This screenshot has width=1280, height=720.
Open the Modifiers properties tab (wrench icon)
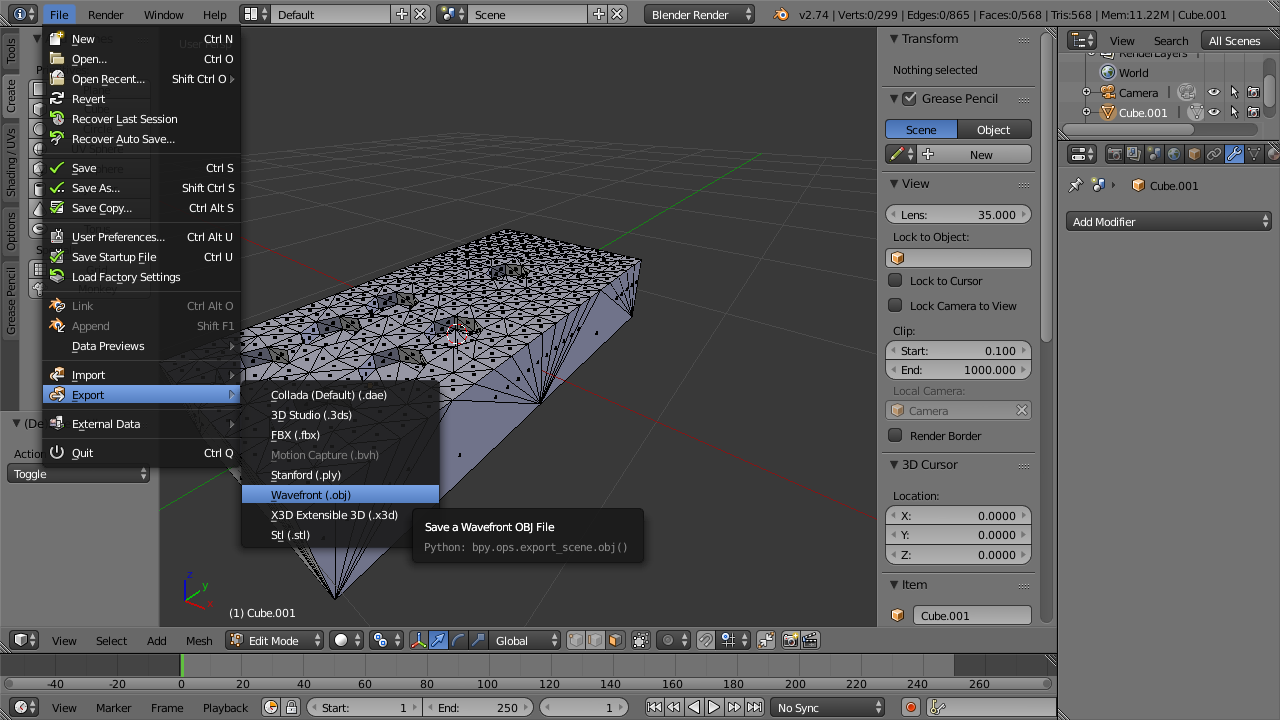tap(1234, 154)
